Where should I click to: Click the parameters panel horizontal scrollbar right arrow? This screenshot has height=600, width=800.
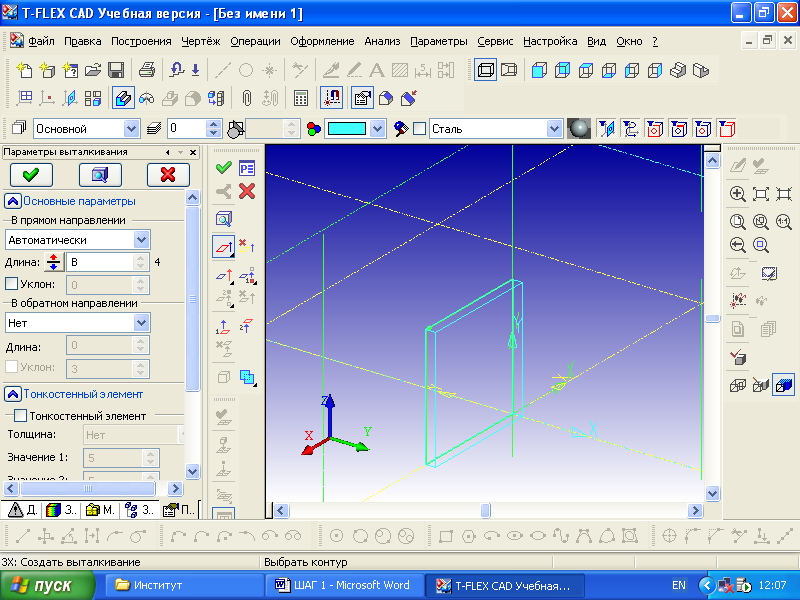(x=175, y=489)
